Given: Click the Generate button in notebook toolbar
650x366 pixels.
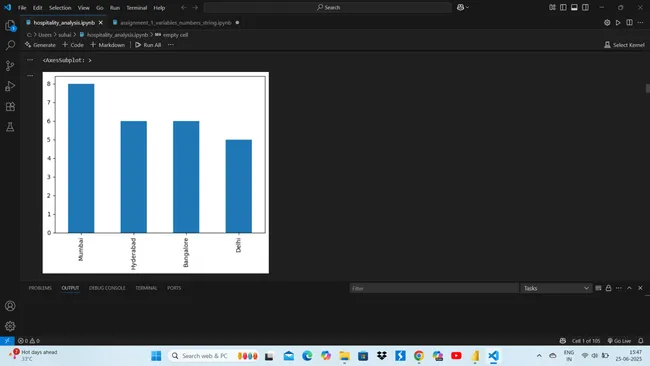Looking at the screenshot, I should pyautogui.click(x=40, y=45).
